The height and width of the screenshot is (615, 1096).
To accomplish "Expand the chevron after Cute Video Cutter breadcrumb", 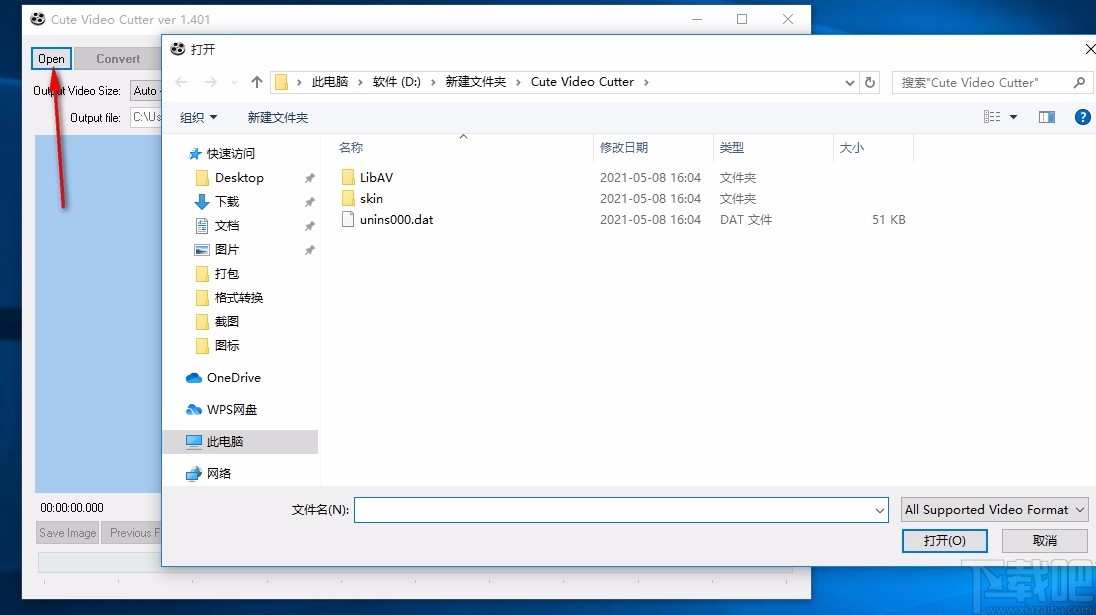I will click(647, 82).
